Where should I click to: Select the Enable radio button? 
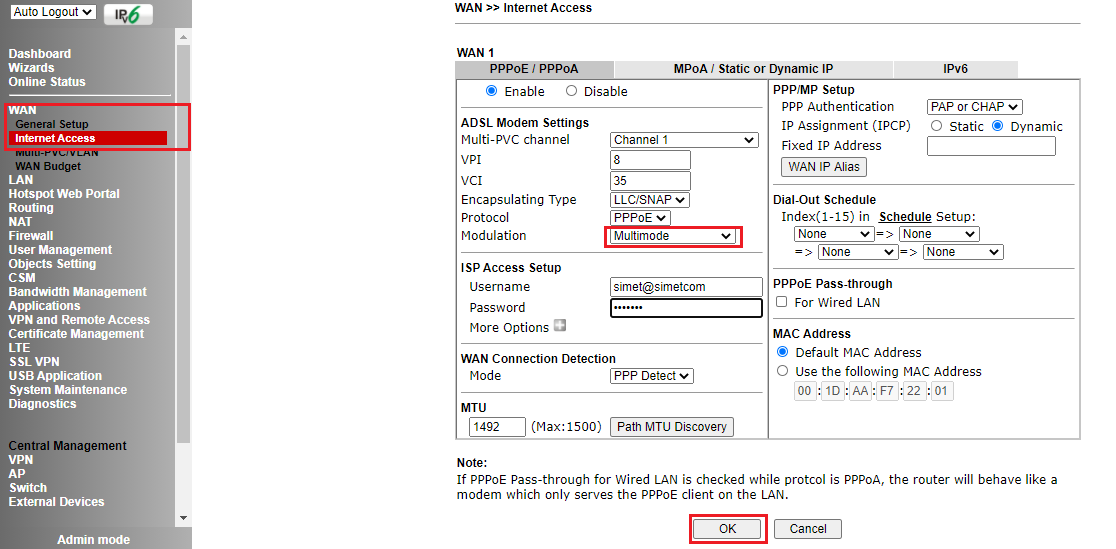(x=491, y=91)
